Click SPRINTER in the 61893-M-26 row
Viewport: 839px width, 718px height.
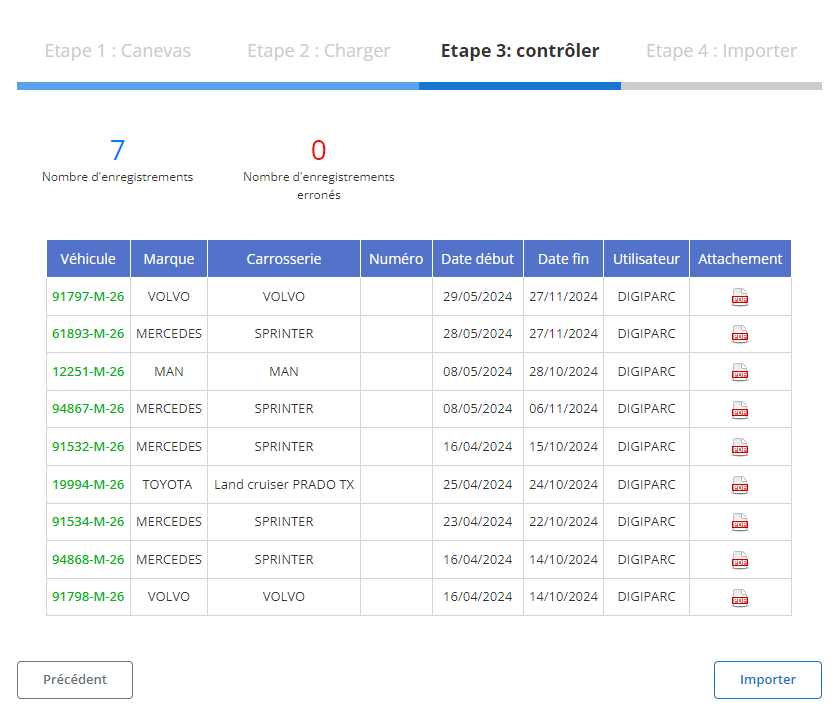(284, 334)
